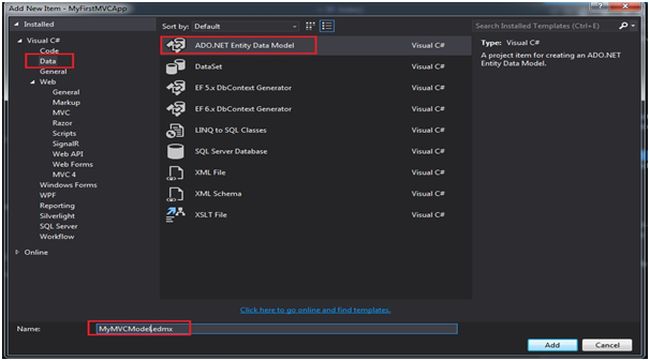Open the Sort by Default dropdown
This screenshot has height=361, width=650.
coord(245,27)
